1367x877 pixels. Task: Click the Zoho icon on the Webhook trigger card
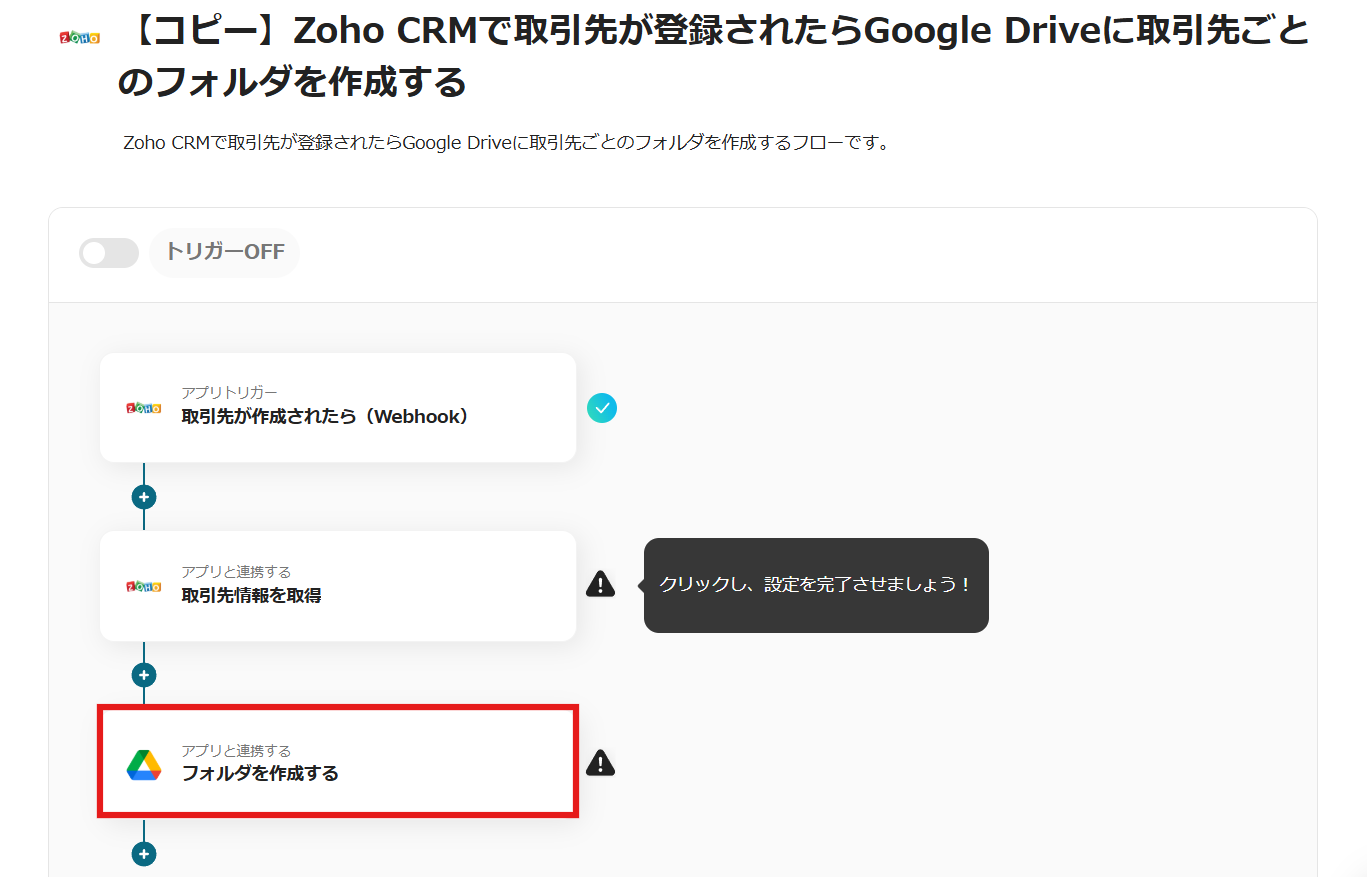(x=144, y=408)
